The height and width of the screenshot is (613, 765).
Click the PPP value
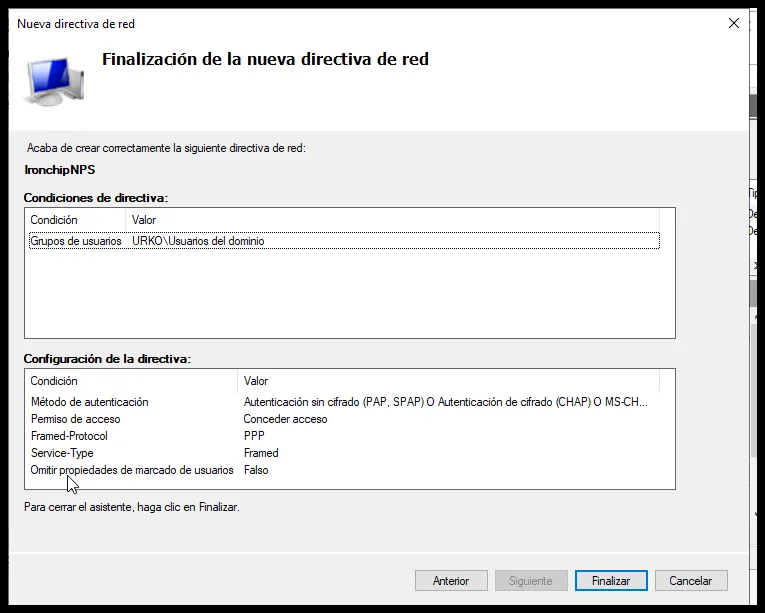pyautogui.click(x=254, y=436)
